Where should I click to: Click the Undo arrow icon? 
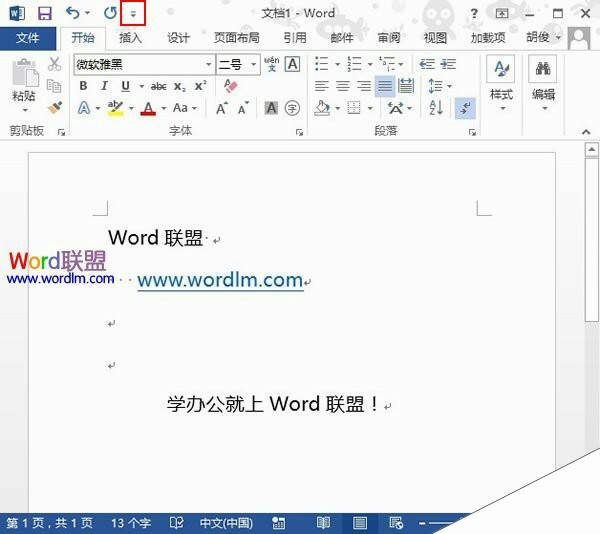pos(73,13)
